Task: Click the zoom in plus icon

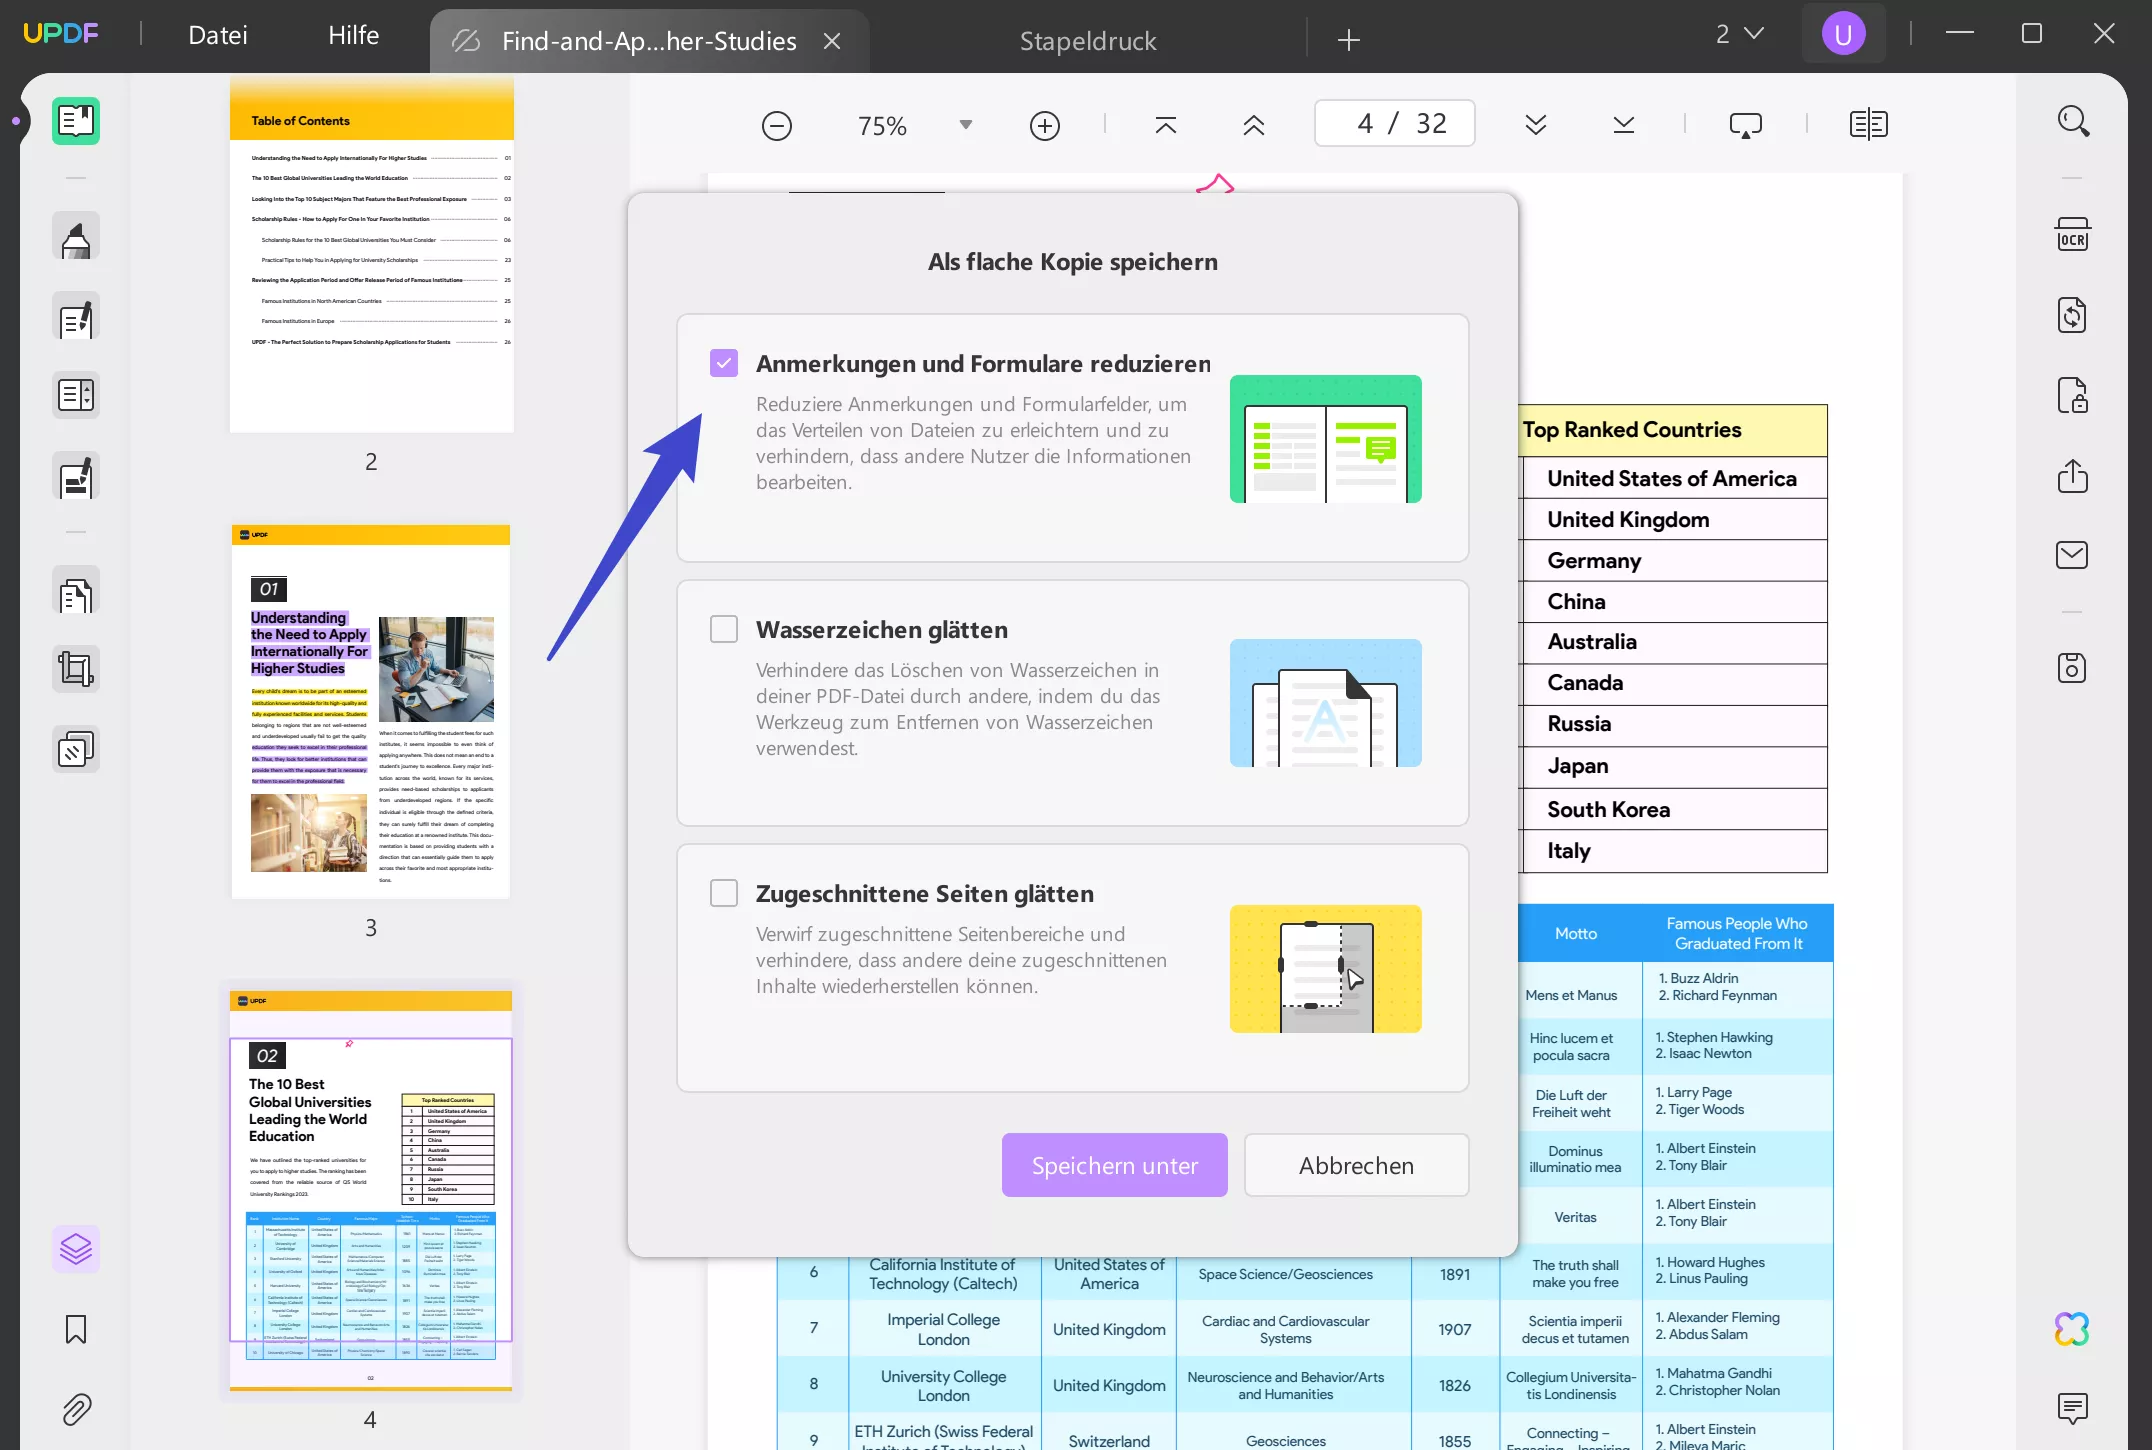Action: (1044, 125)
